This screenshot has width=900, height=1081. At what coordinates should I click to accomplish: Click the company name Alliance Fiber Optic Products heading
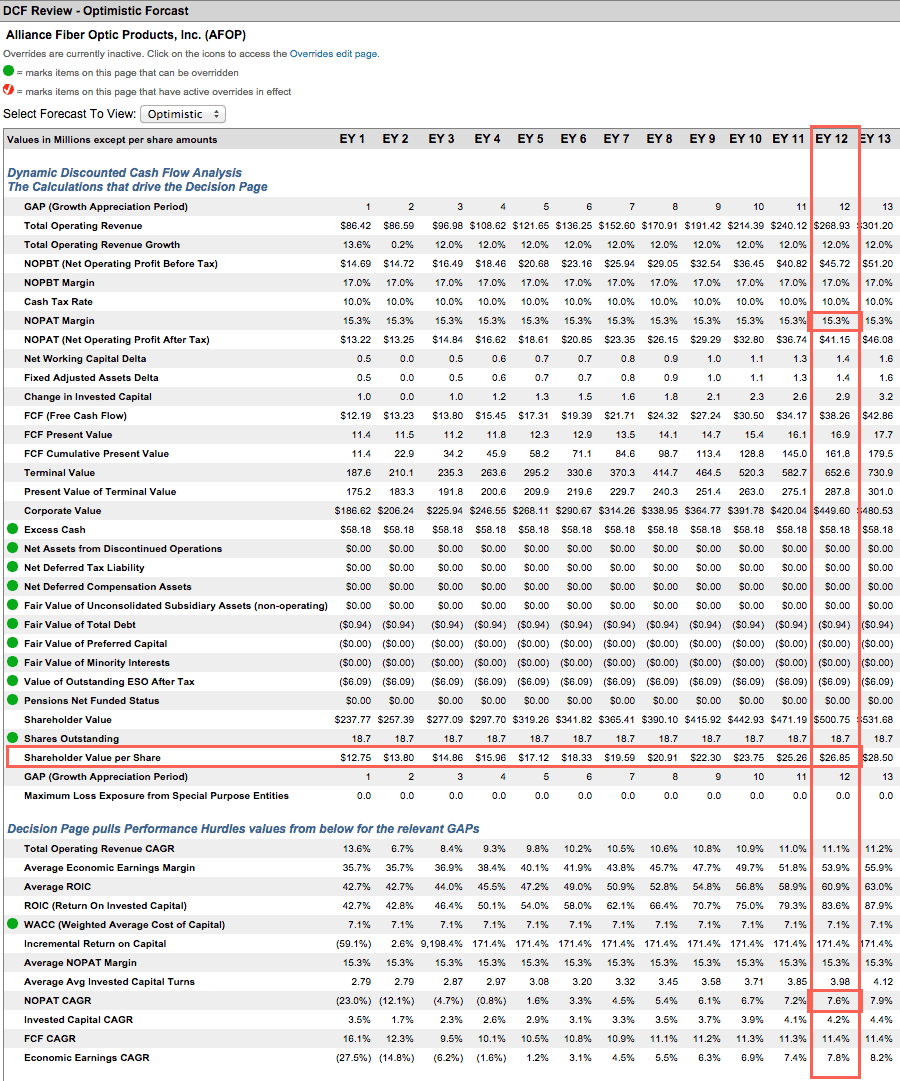126,35
